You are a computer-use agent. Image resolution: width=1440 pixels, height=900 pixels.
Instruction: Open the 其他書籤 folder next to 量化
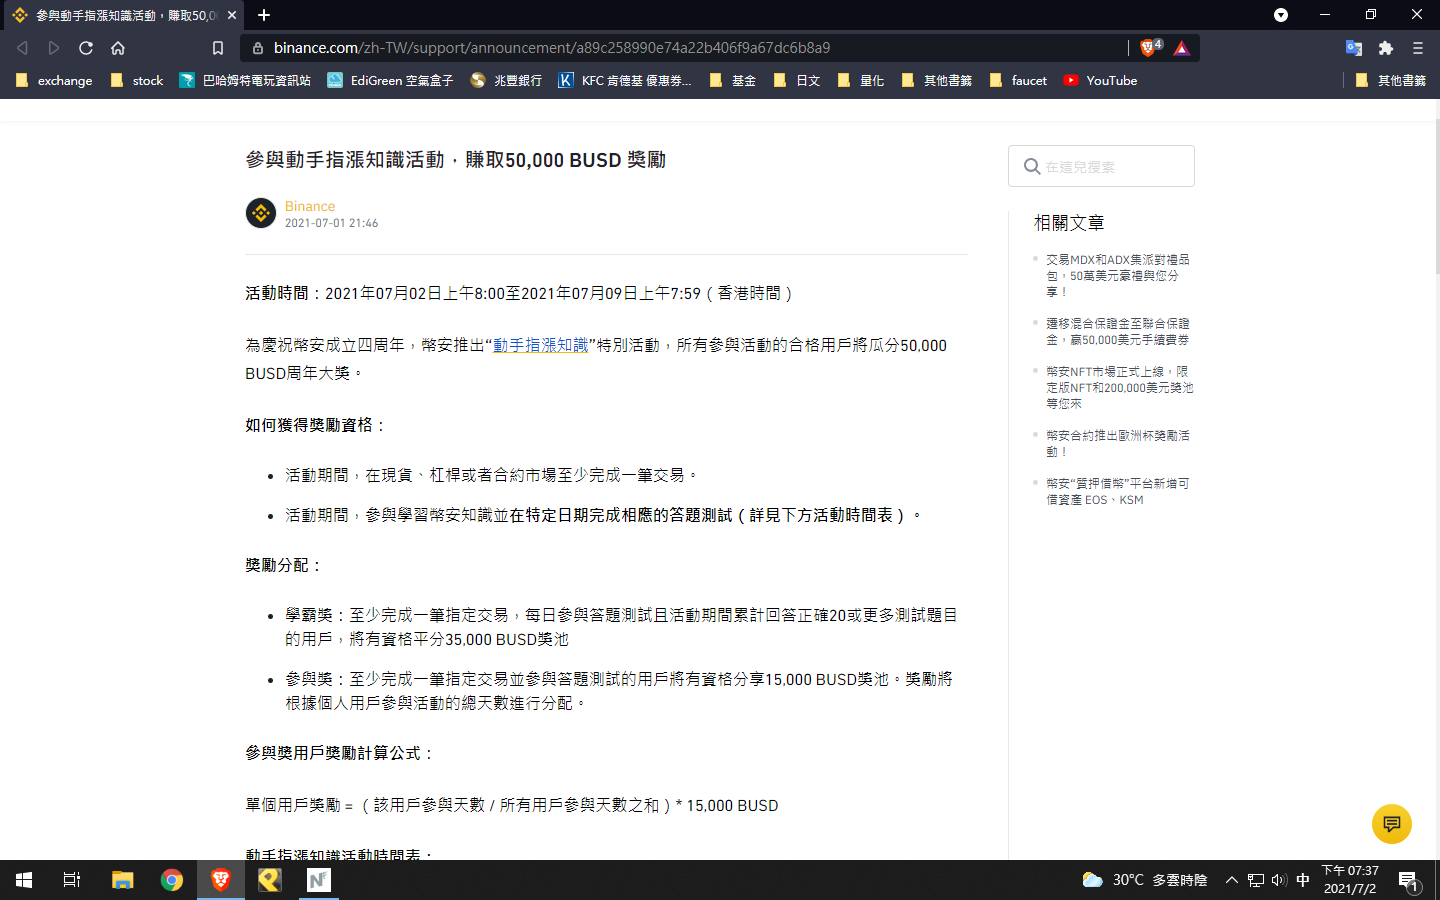pos(937,81)
